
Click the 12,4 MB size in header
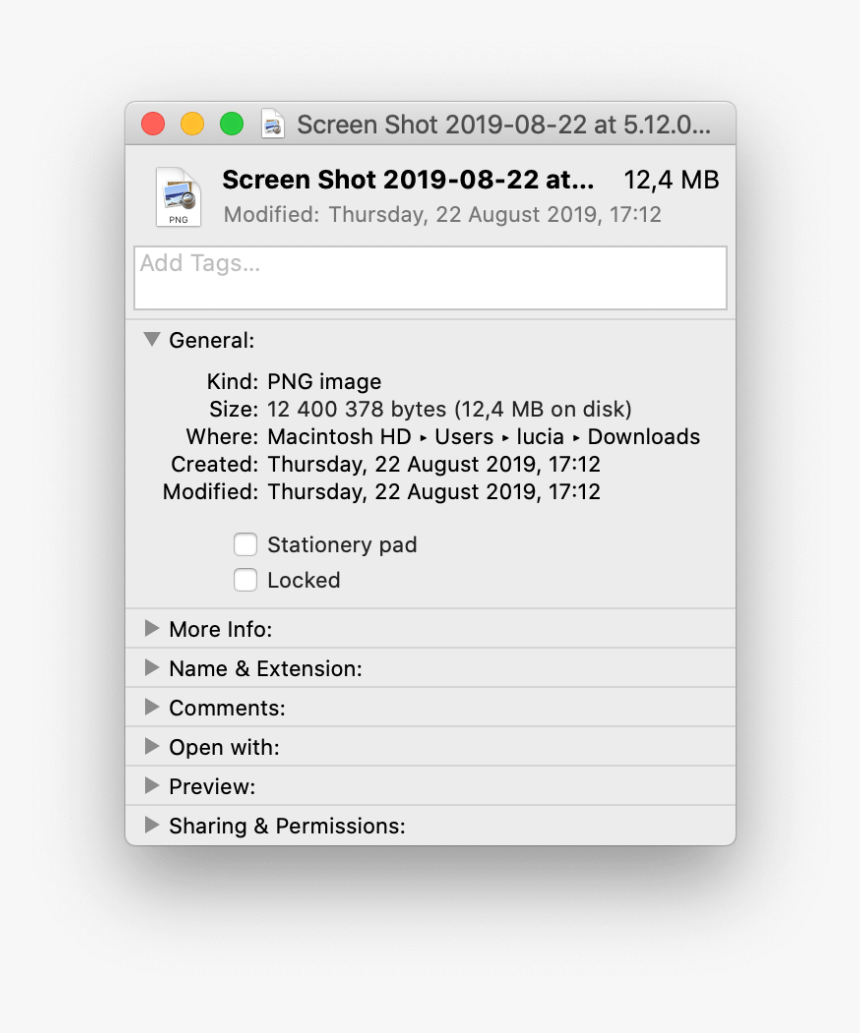[x=671, y=180]
